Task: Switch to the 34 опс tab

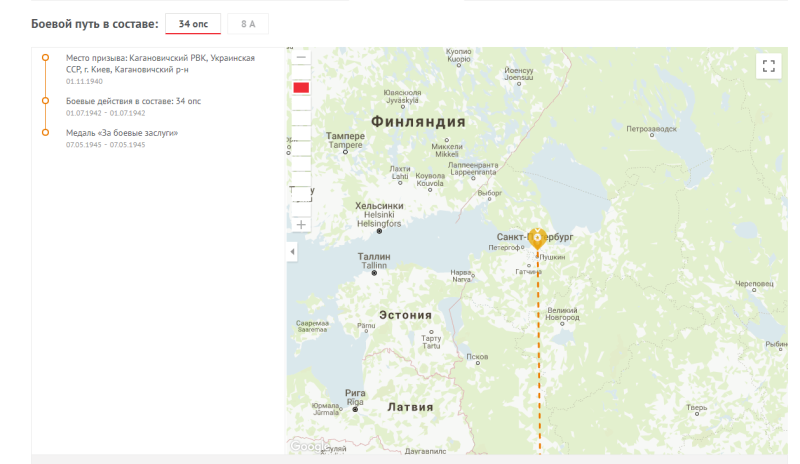Action: 193,23
